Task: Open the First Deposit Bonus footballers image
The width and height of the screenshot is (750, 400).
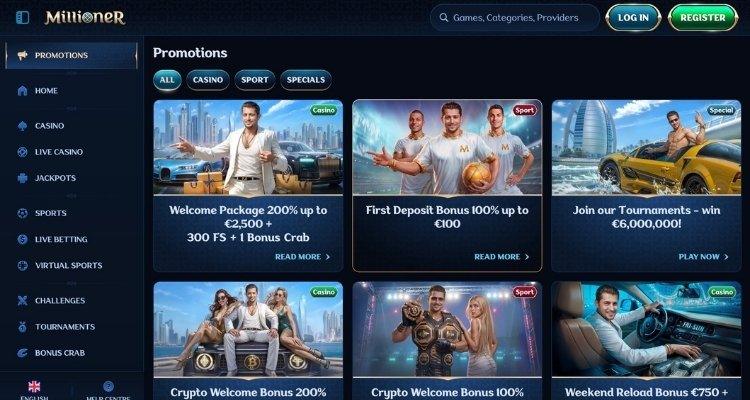Action: (447, 147)
